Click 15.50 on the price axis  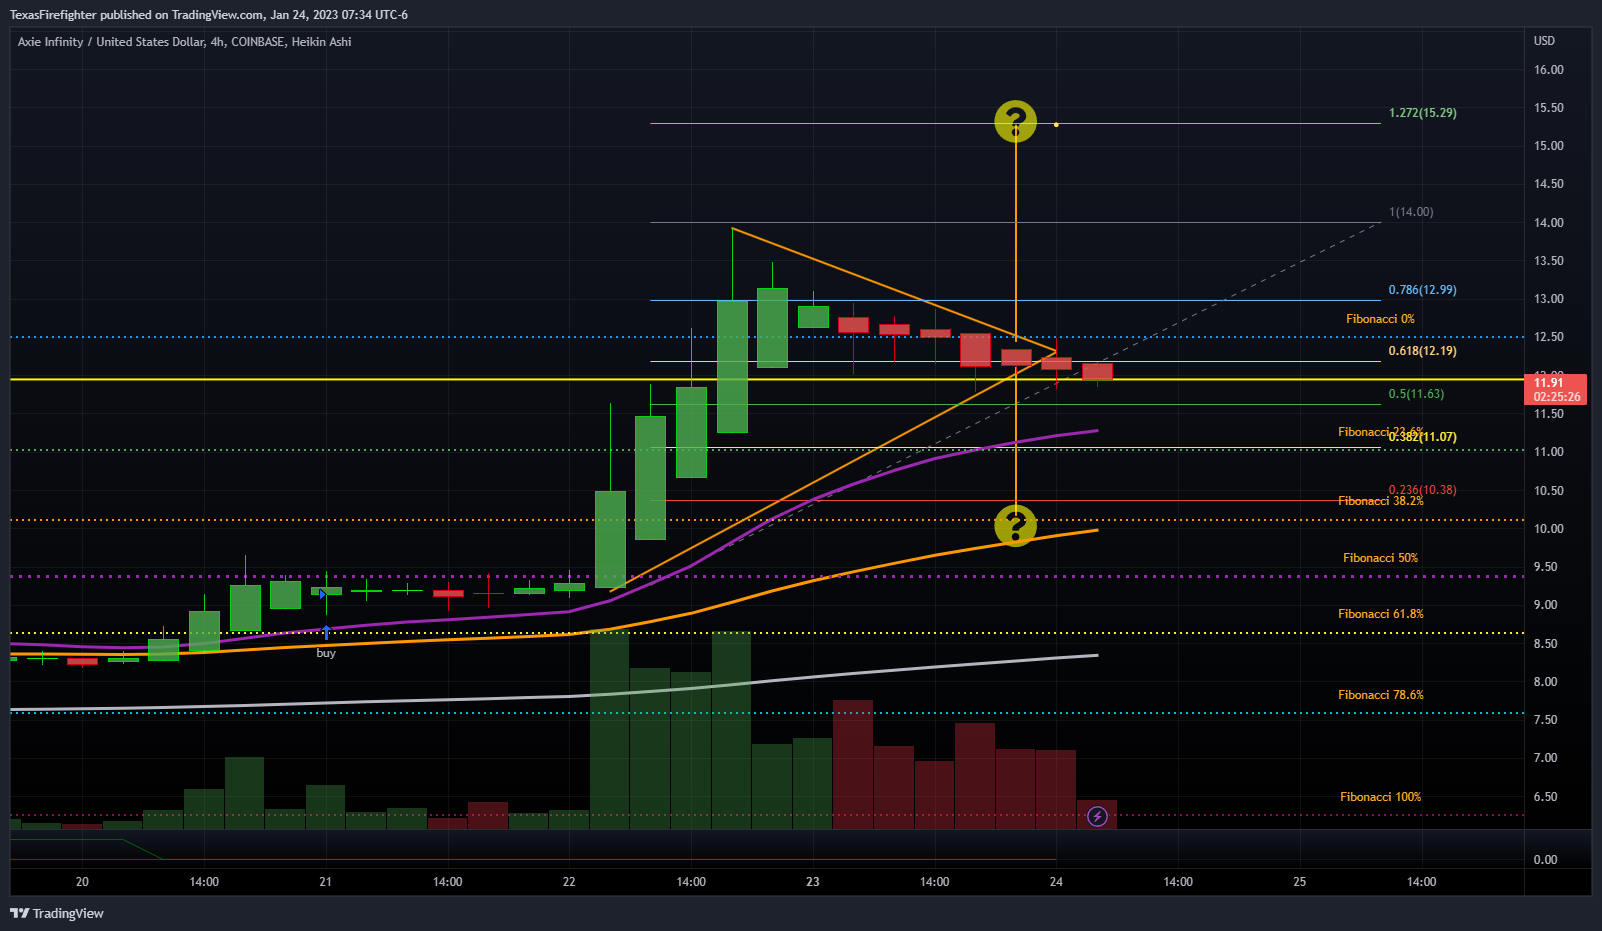(x=1549, y=108)
